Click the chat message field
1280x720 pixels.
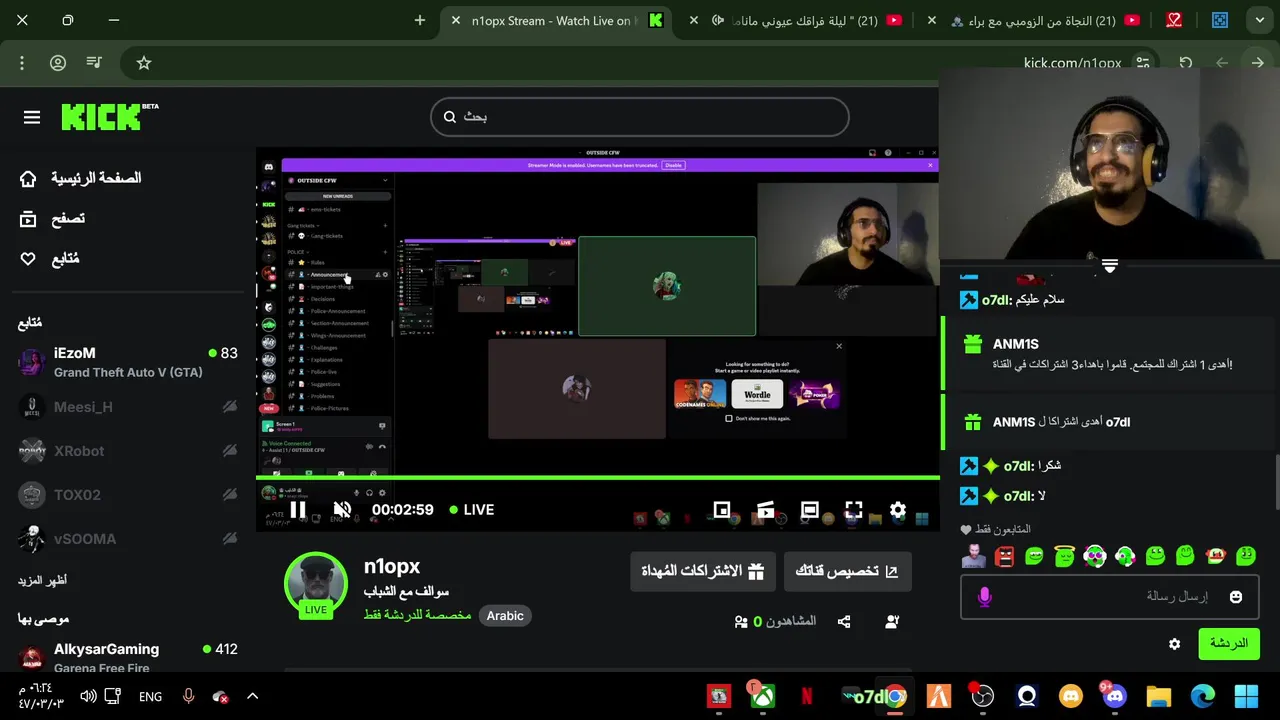pos(1108,597)
